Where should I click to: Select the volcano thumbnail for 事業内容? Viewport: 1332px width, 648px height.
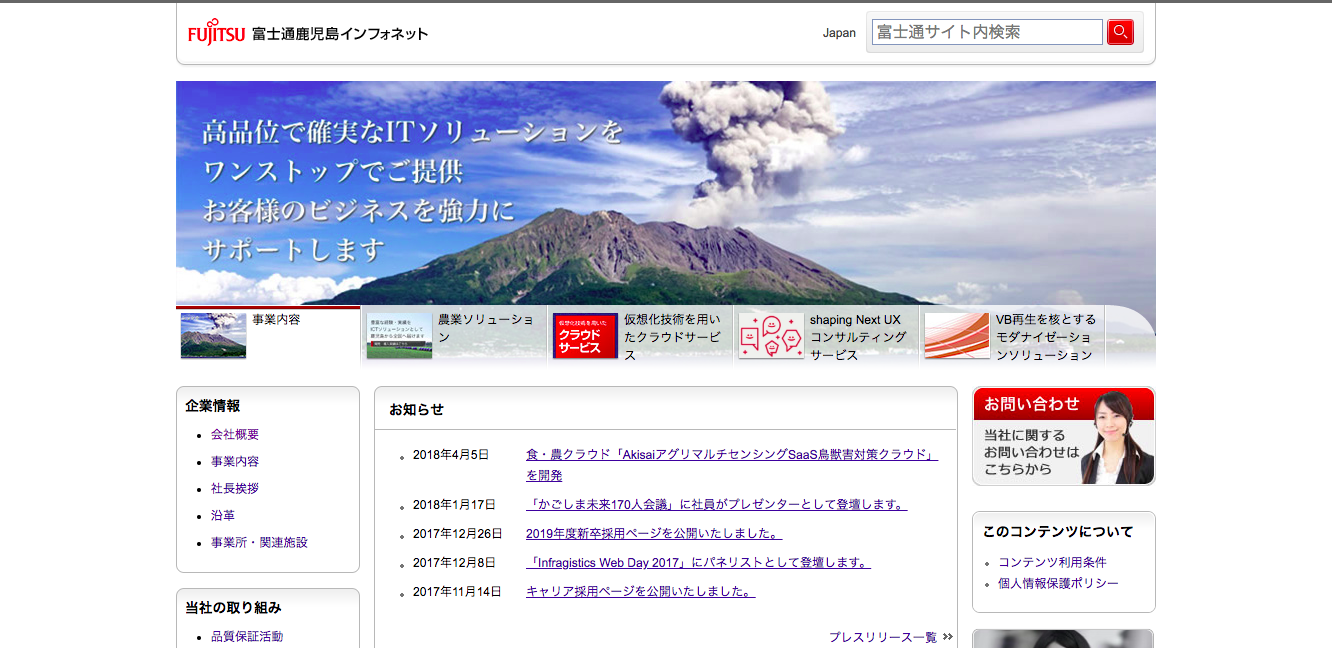point(213,336)
